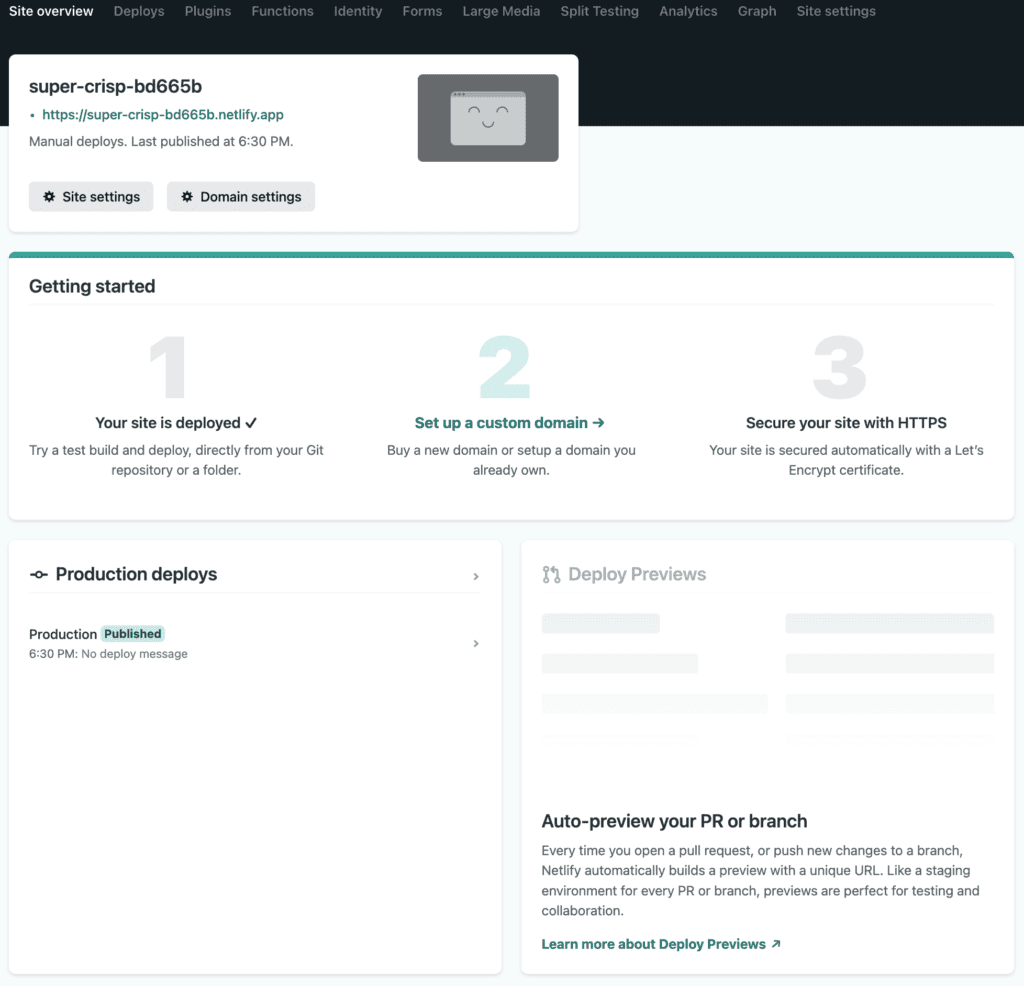
Task: Switch to the Plugins tab
Action: tap(208, 11)
